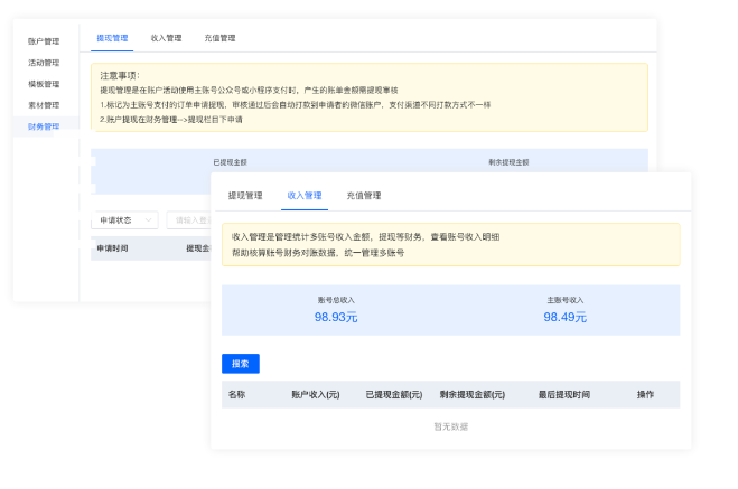Open 模板管理 in the left sidebar

[x=43, y=84]
